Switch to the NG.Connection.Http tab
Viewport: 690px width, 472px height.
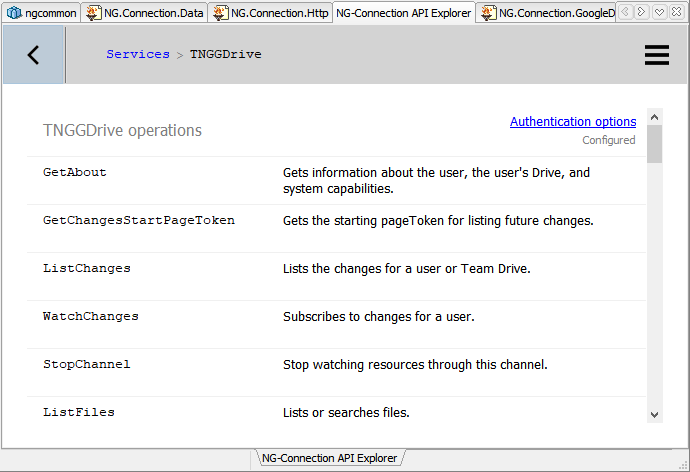[270, 13]
